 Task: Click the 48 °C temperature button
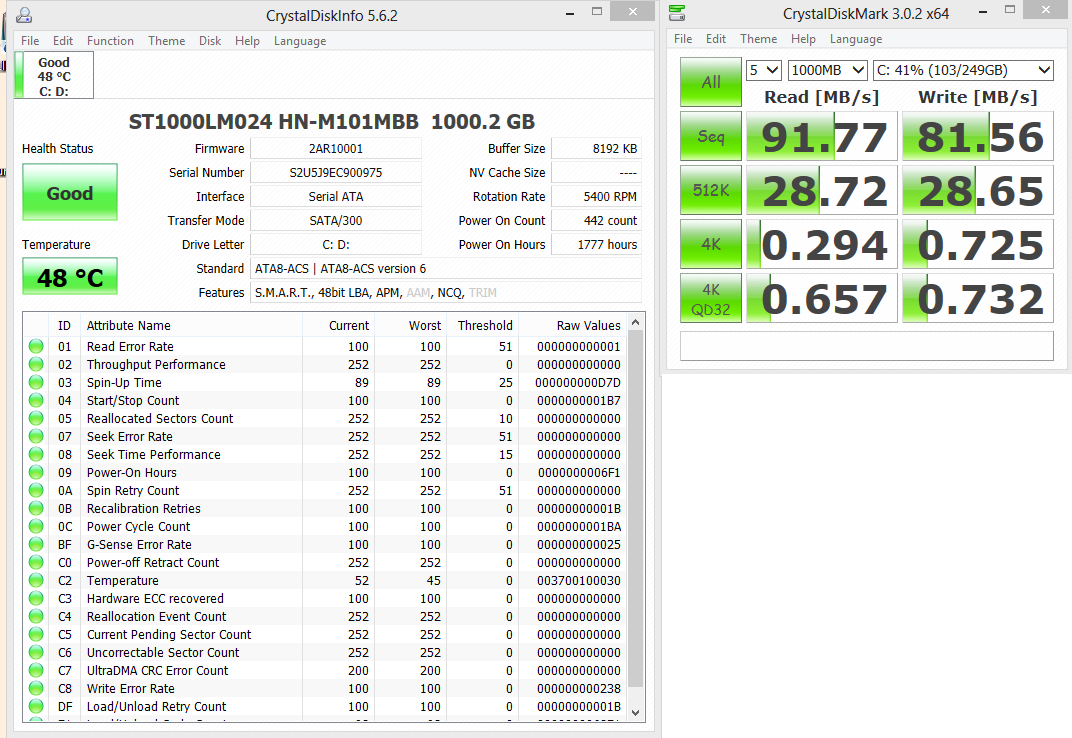click(70, 276)
